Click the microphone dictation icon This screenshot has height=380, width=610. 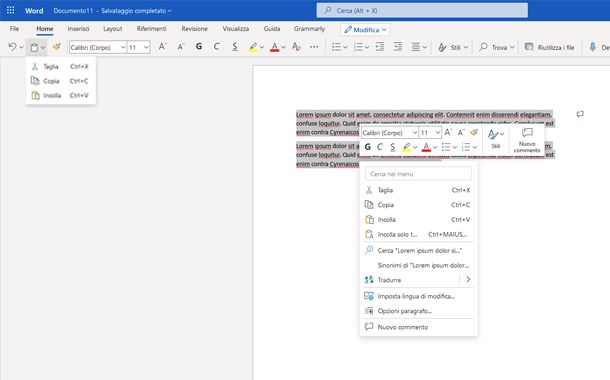point(592,47)
